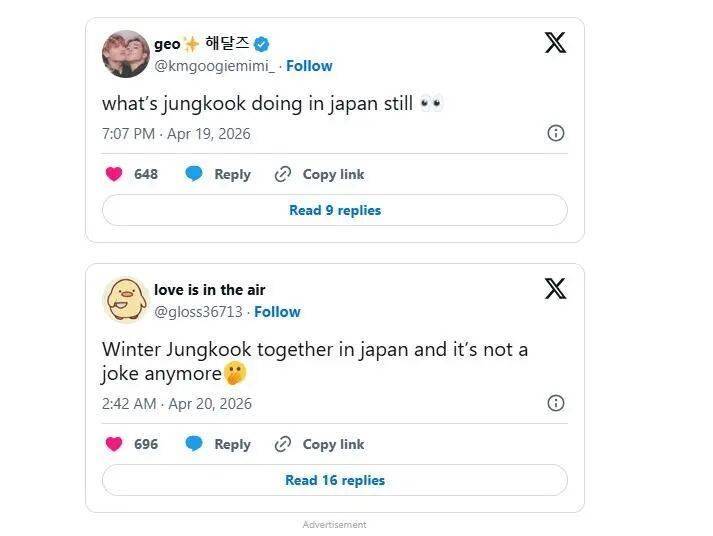Open the 7:07 PM Apr 19 timestamp
Image resolution: width=713 pixels, height=536 pixels.
pos(176,133)
